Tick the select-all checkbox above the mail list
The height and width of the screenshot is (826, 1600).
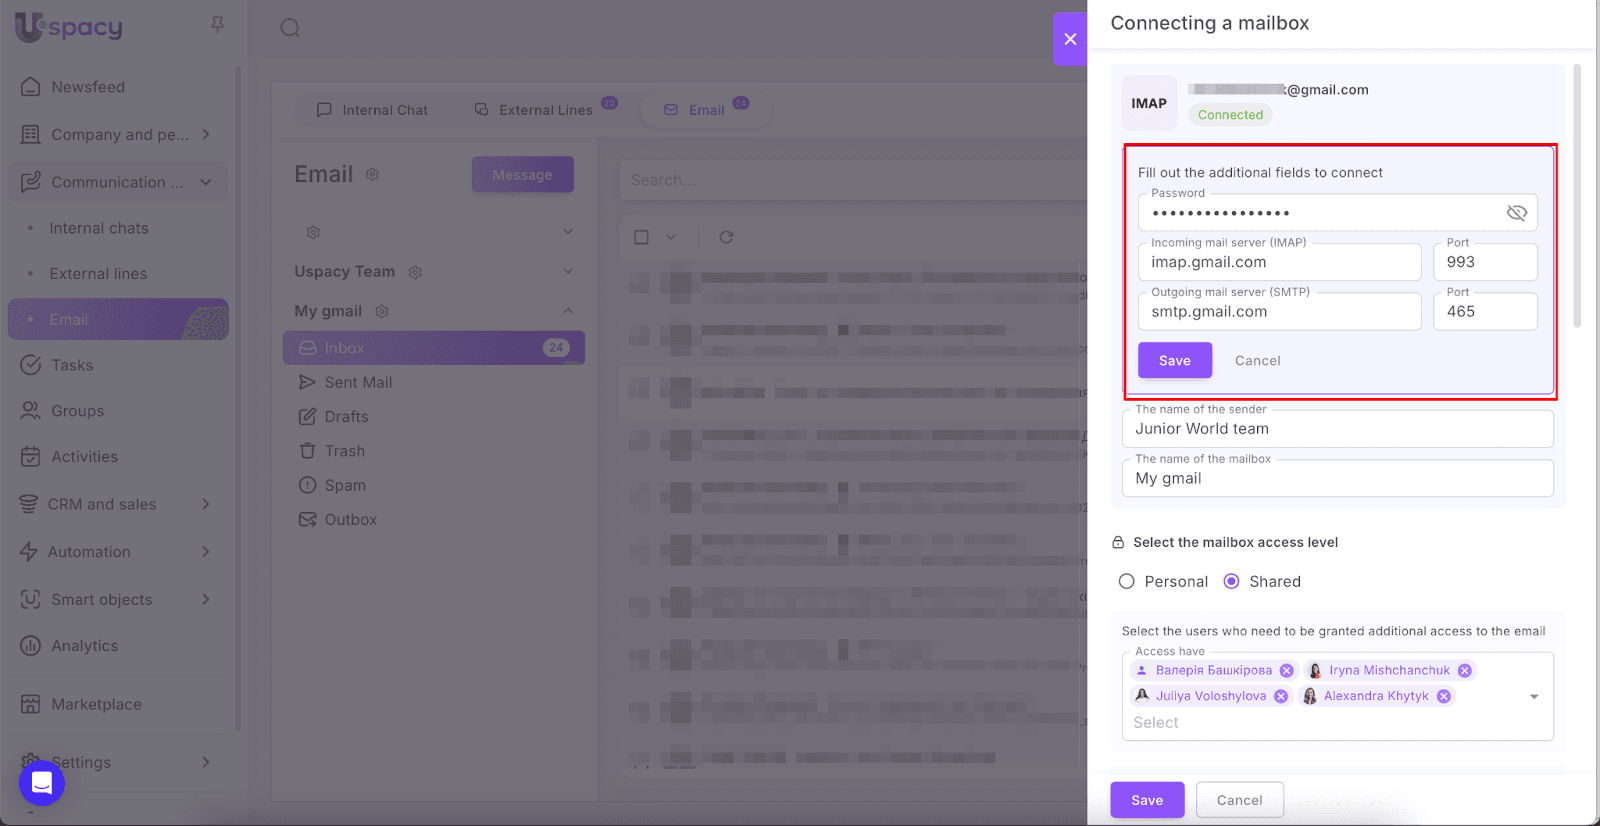642,237
